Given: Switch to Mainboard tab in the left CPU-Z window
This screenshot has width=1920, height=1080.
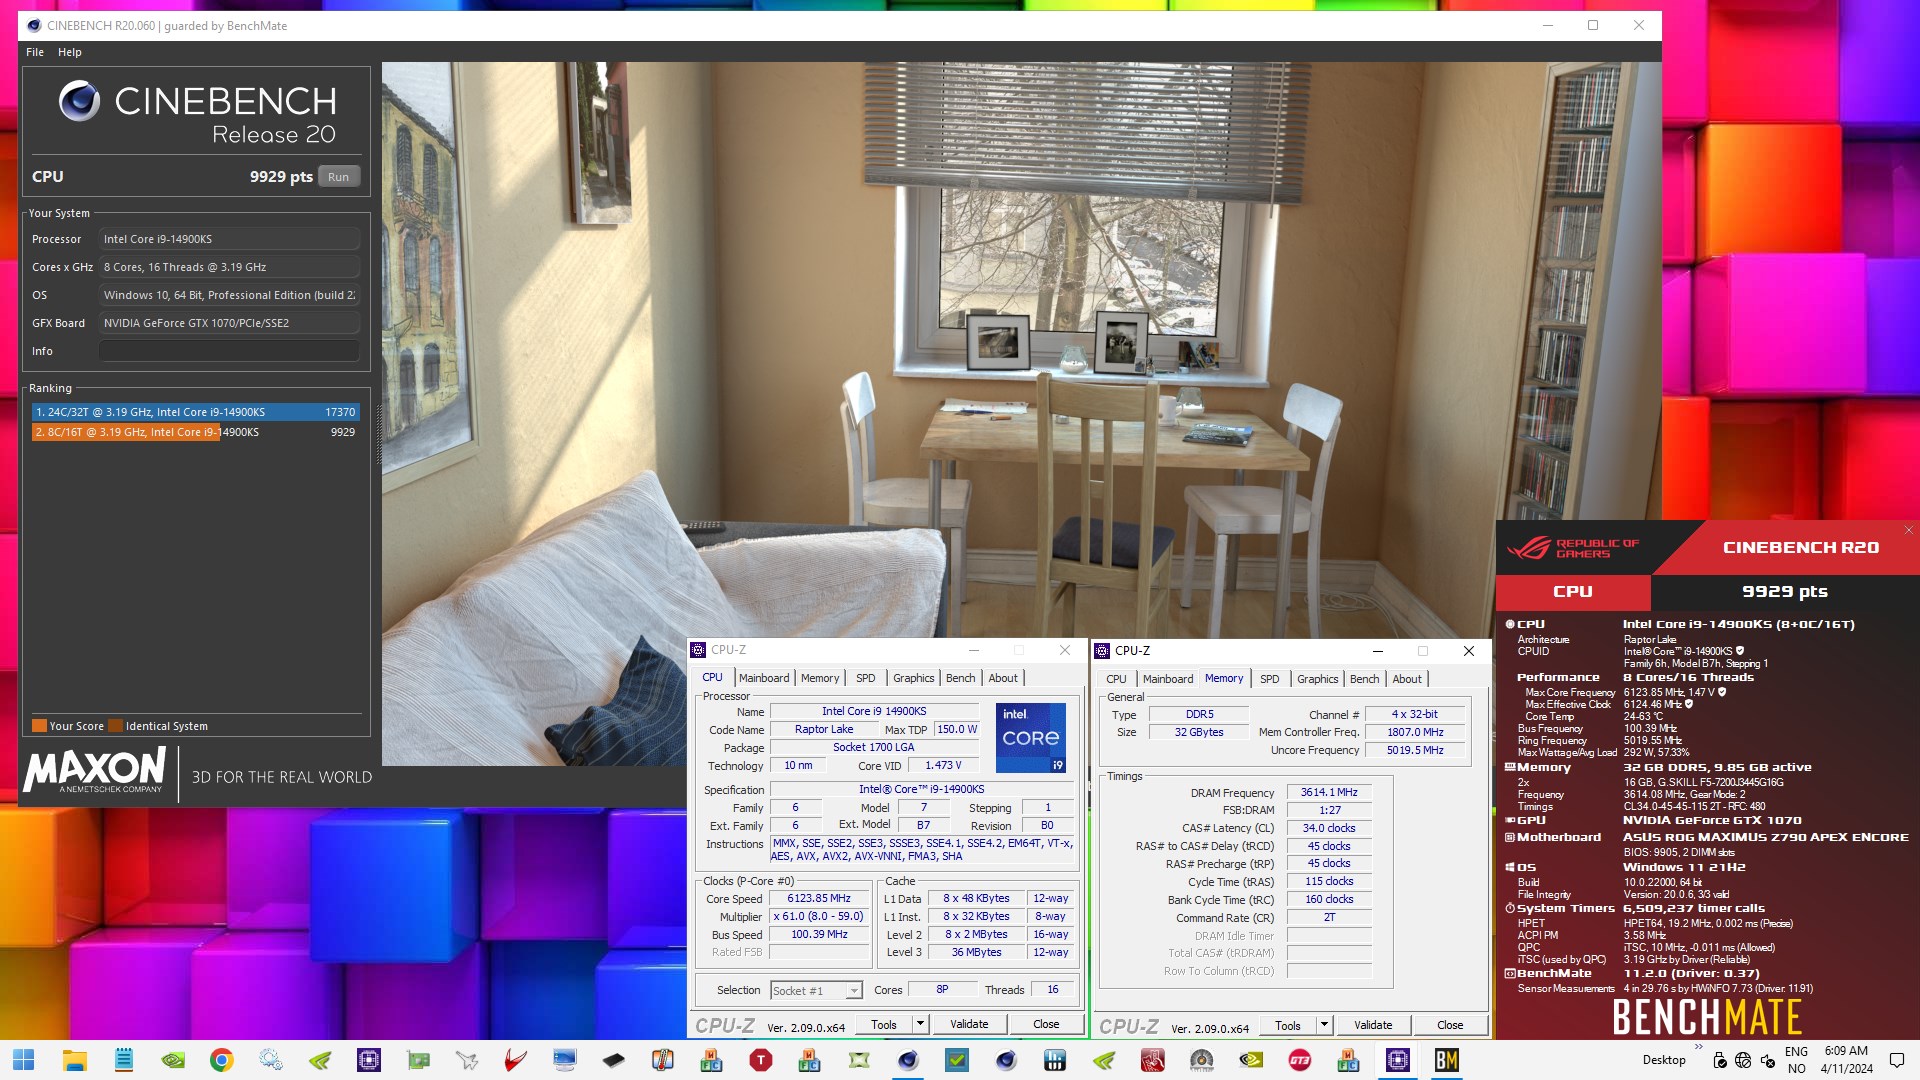Looking at the screenshot, I should tap(764, 678).
